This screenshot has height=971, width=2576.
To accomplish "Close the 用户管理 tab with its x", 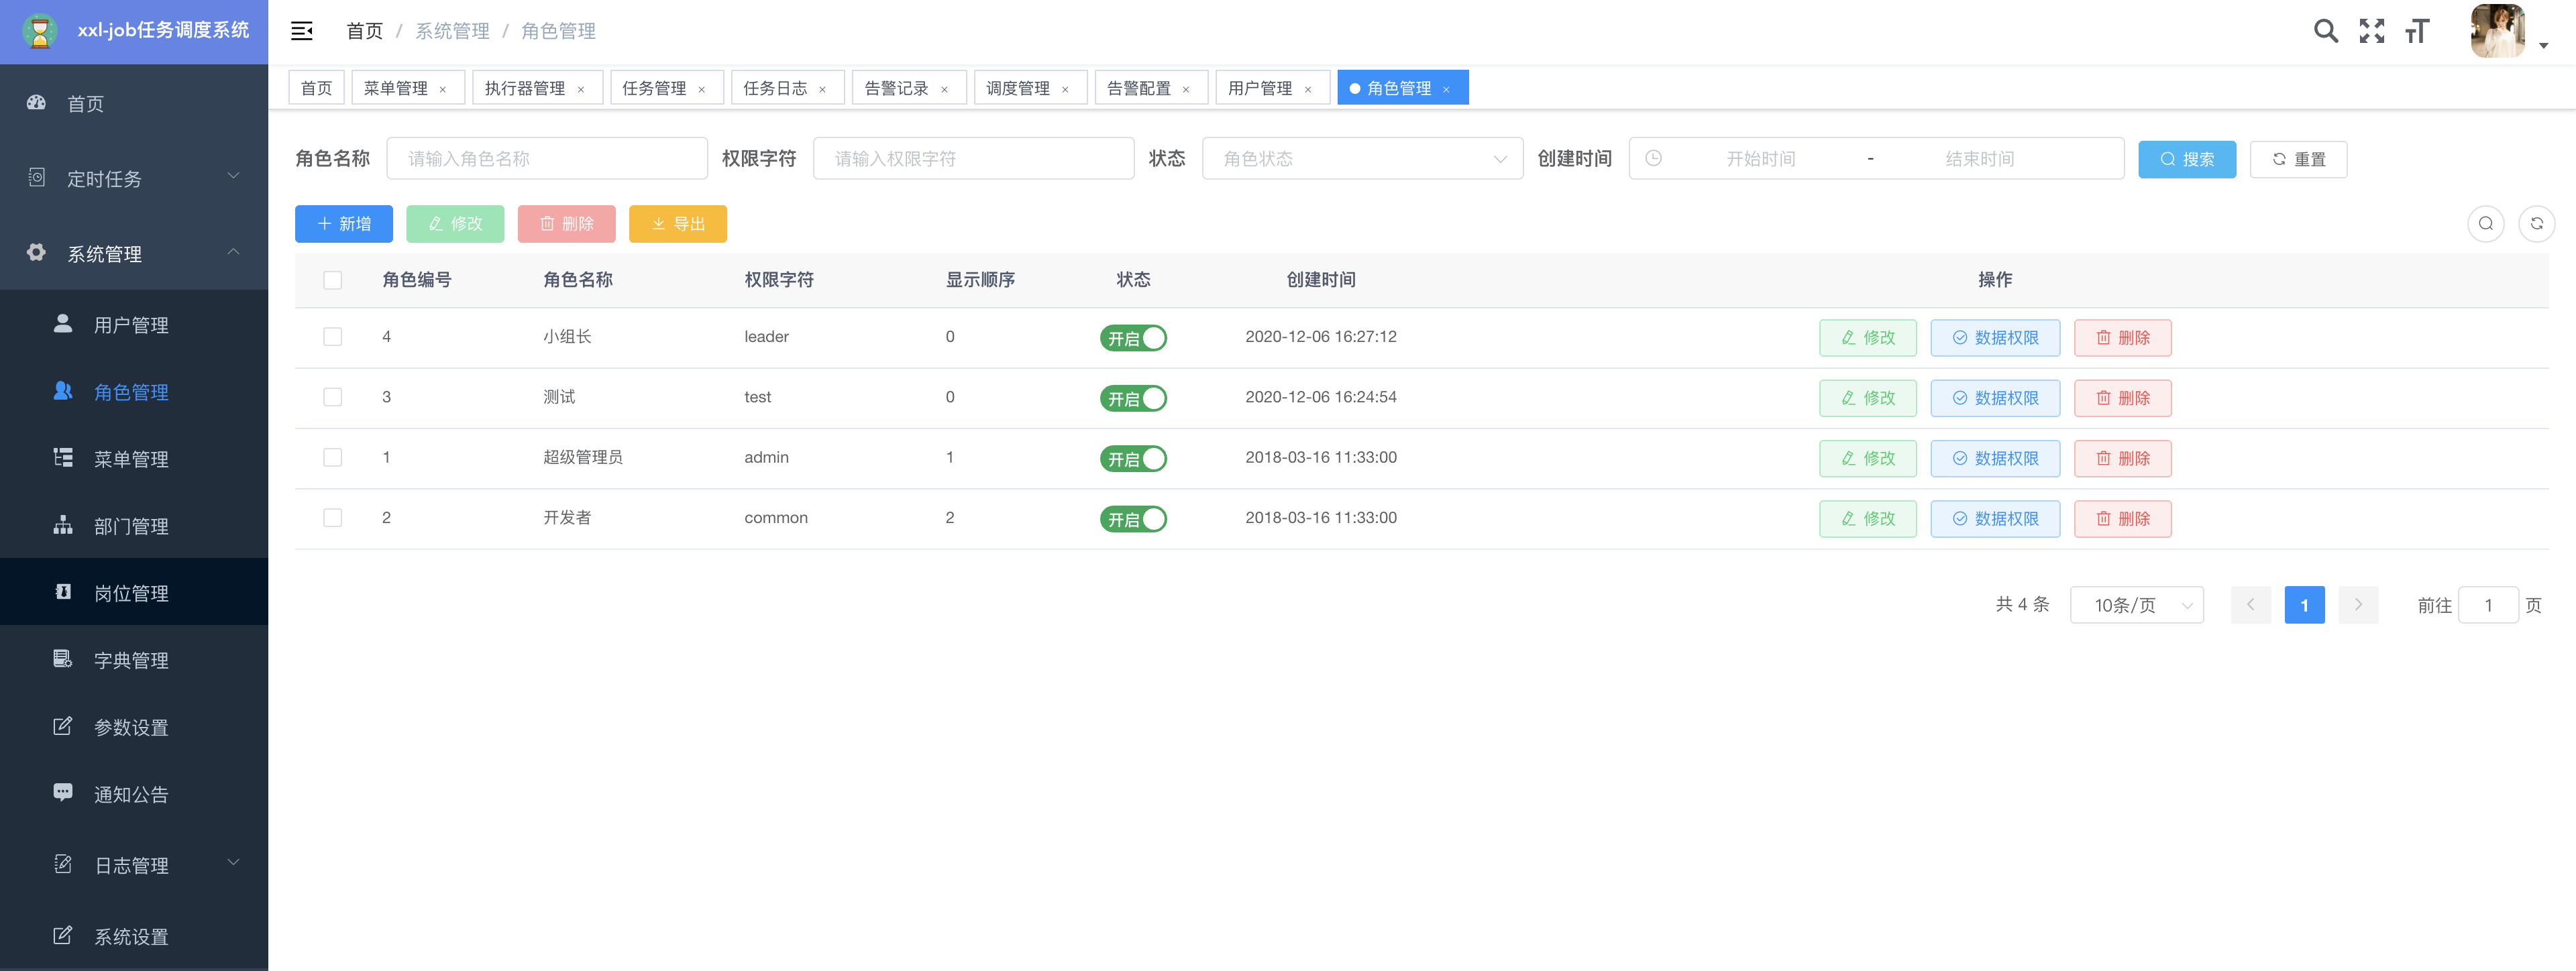I will pos(1307,89).
